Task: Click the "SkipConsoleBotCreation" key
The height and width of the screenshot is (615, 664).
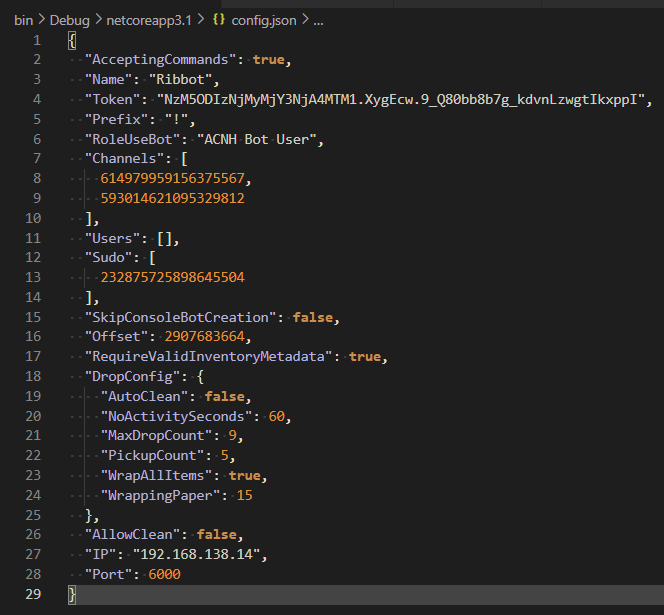Action: tap(180, 318)
